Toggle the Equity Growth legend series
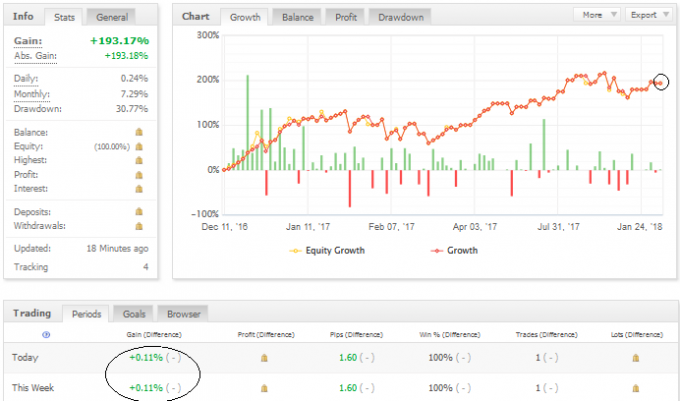The width and height of the screenshot is (680, 401). (x=327, y=251)
